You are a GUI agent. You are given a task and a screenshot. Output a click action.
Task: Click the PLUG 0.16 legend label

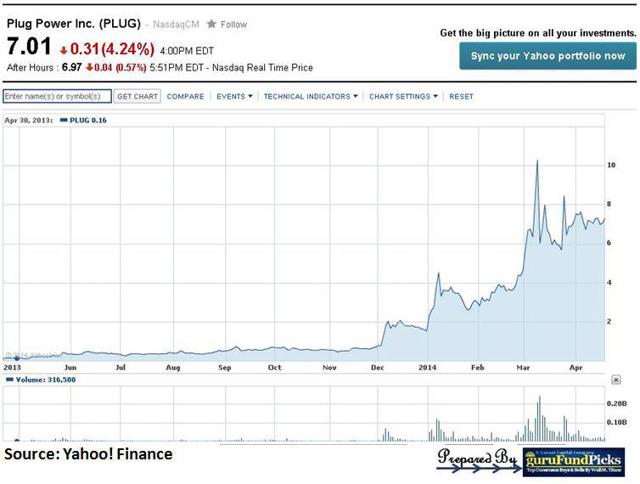coord(88,120)
